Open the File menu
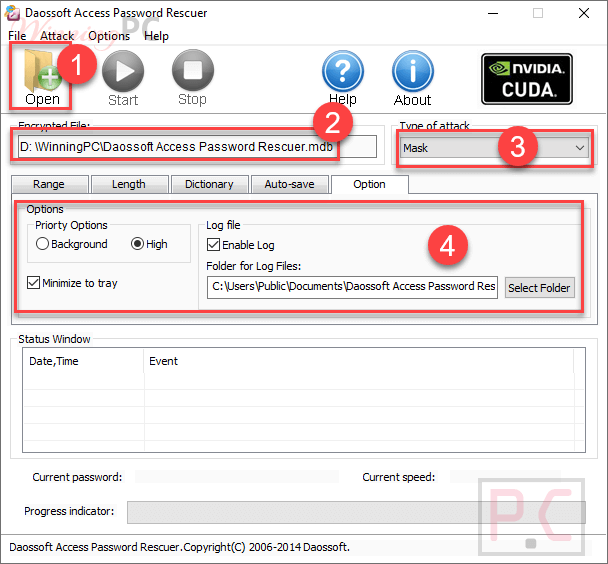The image size is (608, 564). point(17,36)
